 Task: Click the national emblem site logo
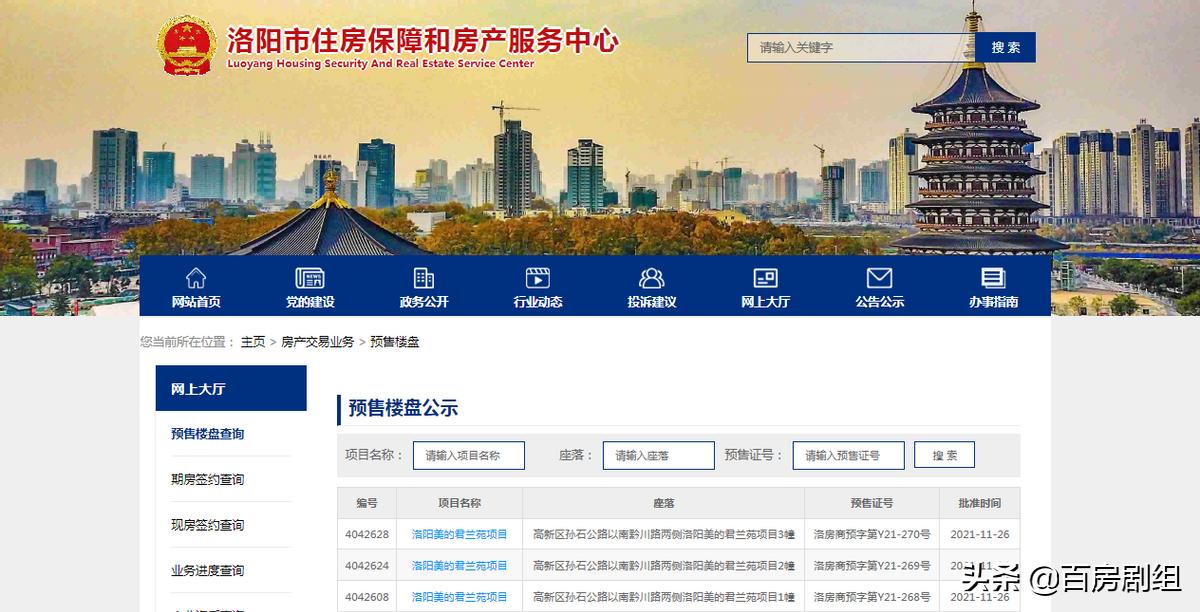(x=186, y=46)
